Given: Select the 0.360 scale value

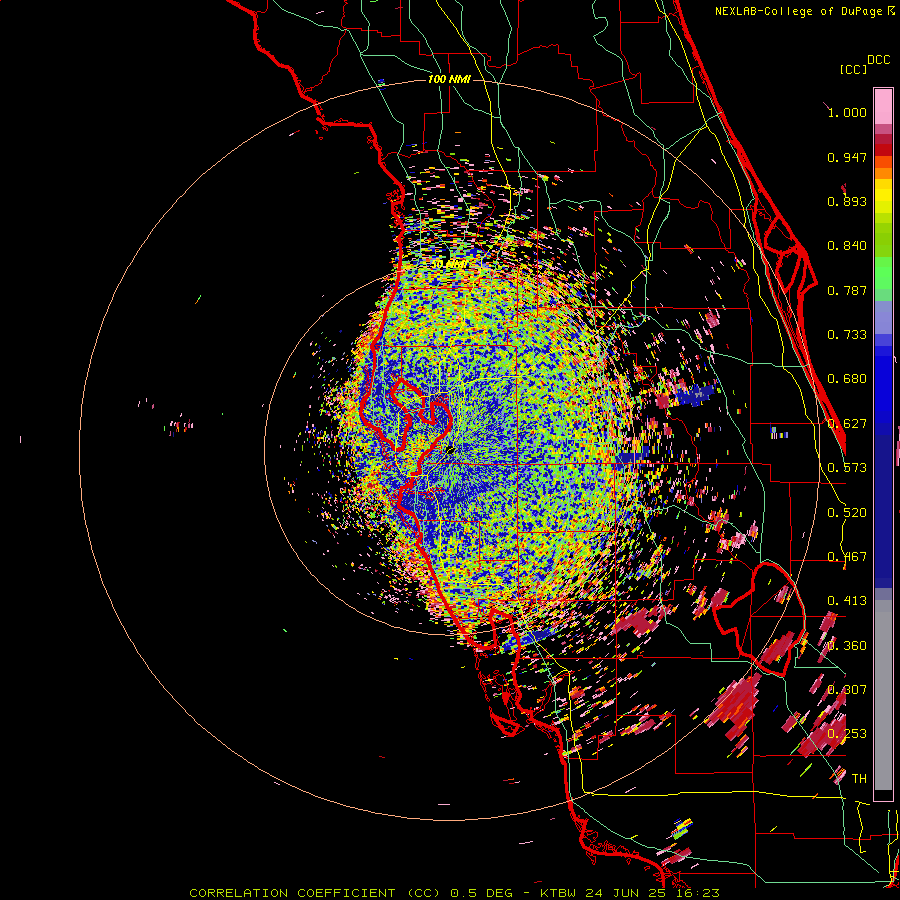Looking at the screenshot, I should point(847,646).
